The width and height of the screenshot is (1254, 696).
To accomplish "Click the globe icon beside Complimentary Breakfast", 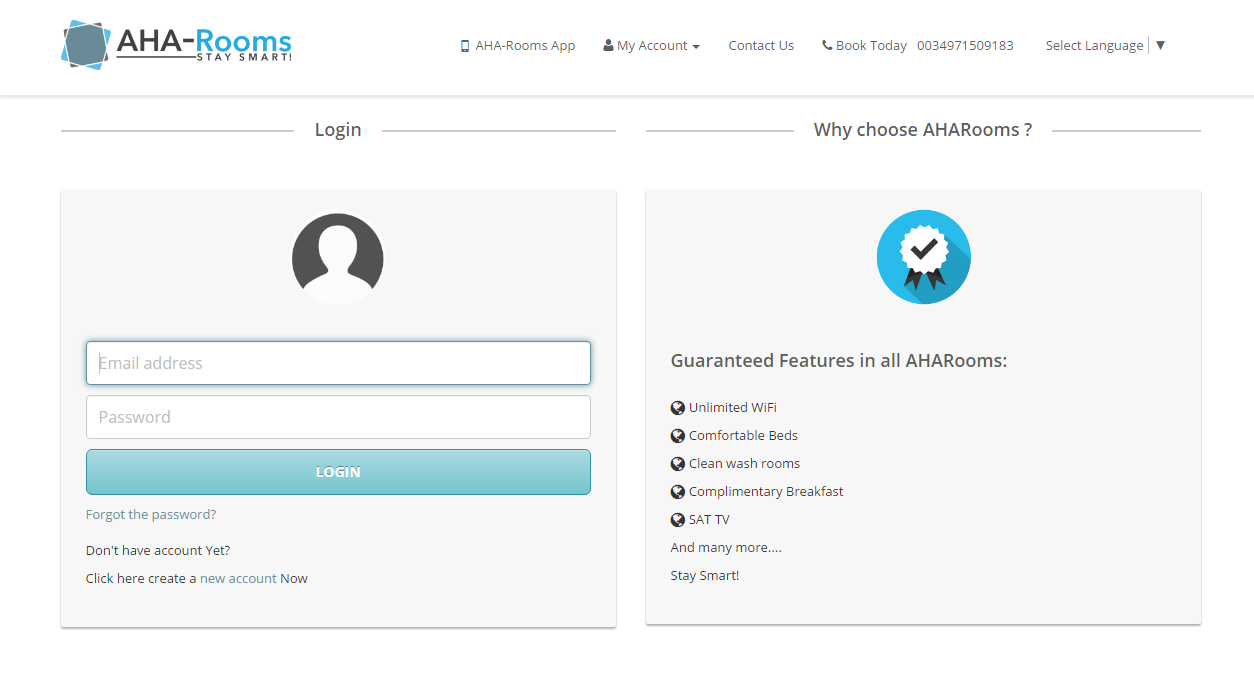I will click(678, 492).
